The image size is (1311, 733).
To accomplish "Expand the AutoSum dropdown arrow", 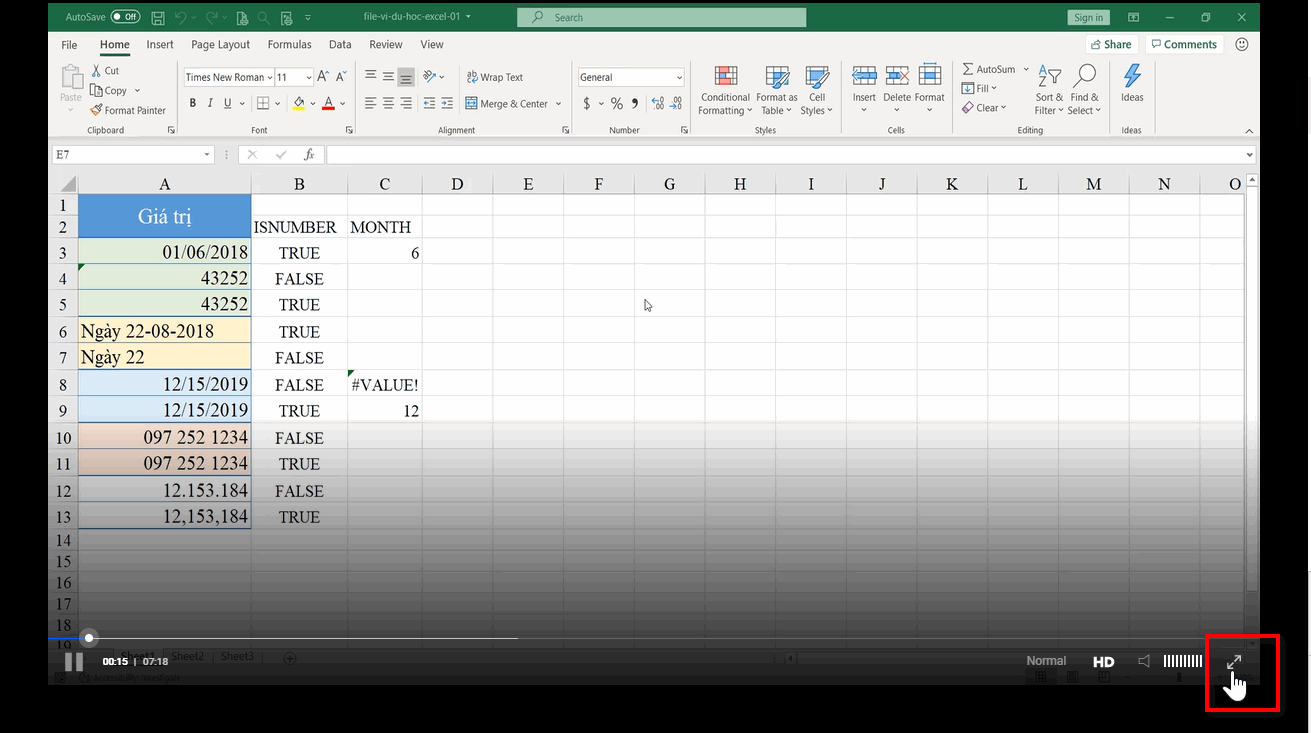I will (1026, 70).
